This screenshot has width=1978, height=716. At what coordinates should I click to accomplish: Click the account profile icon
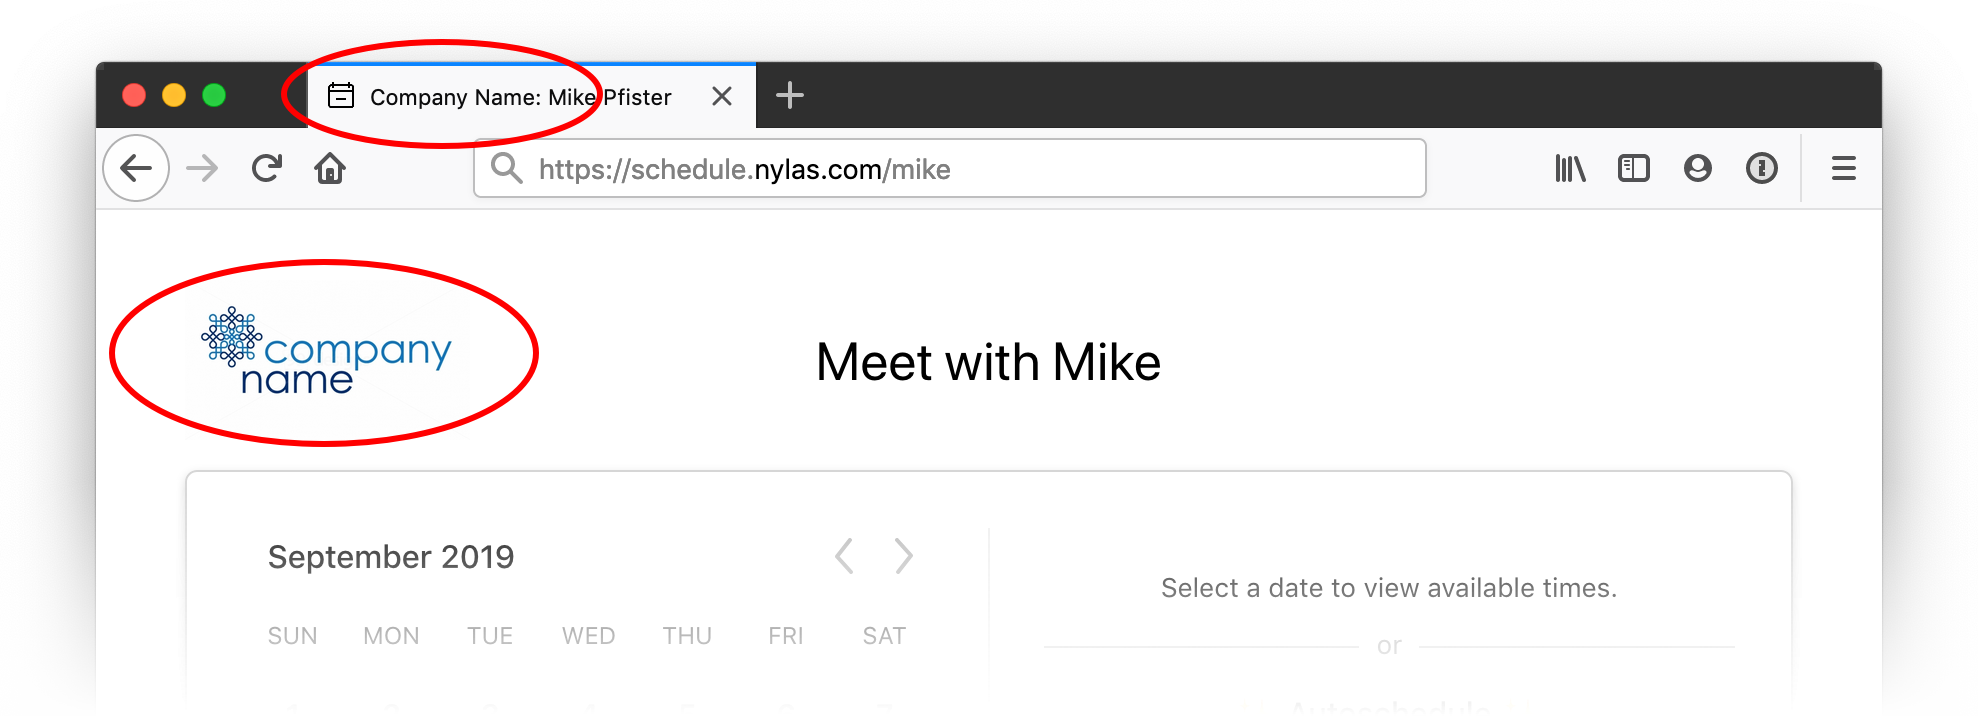click(1697, 168)
